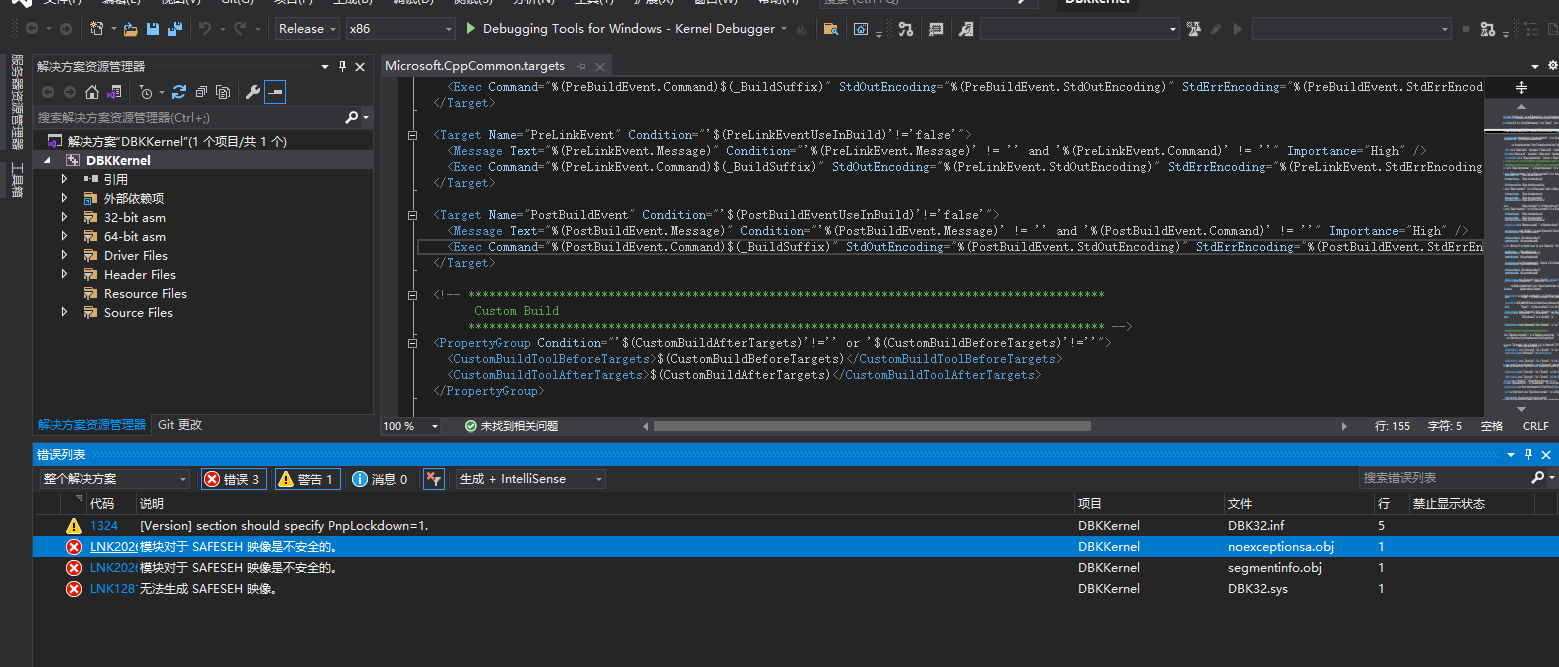Expand the Source Files tree node

pyautogui.click(x=63, y=312)
